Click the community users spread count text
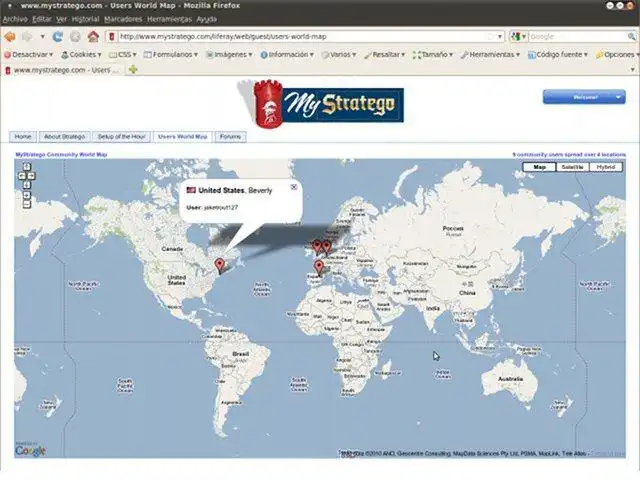640x480 pixels. (569, 155)
